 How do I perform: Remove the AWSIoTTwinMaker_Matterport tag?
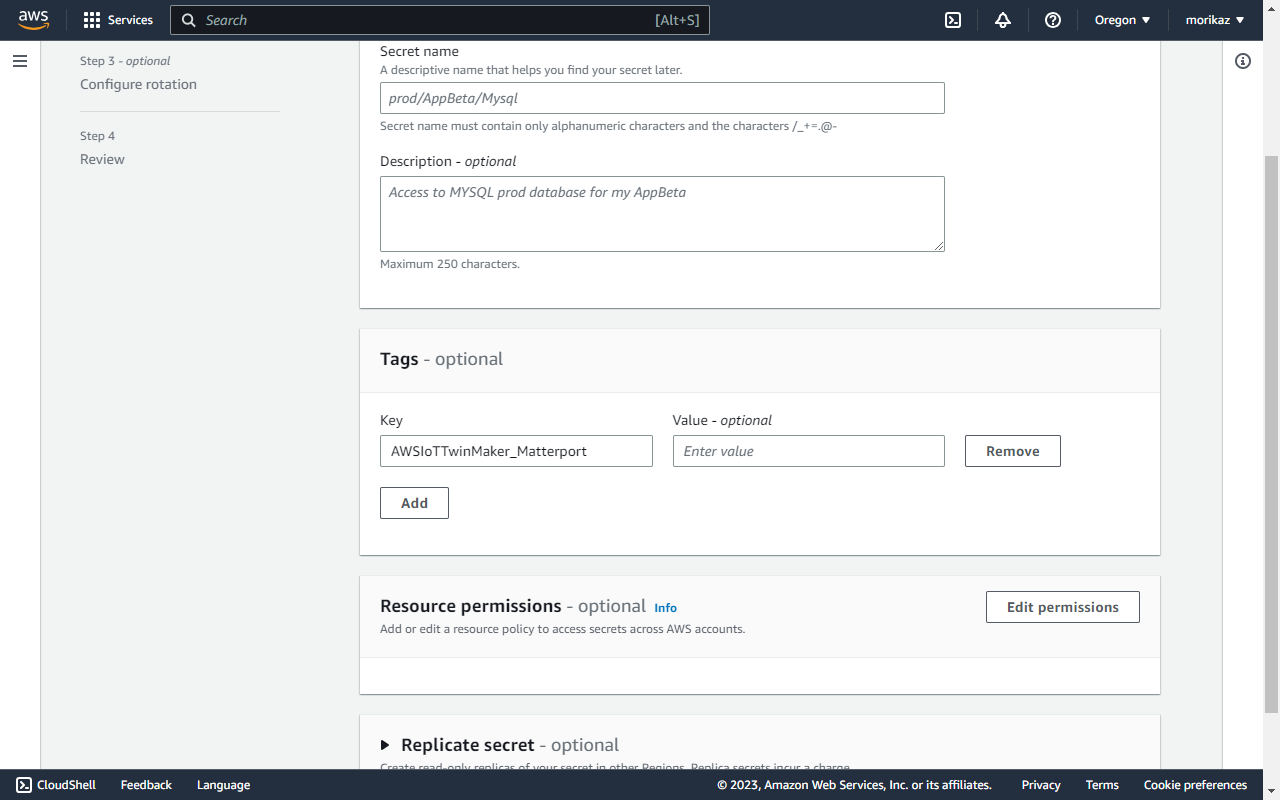(1012, 451)
